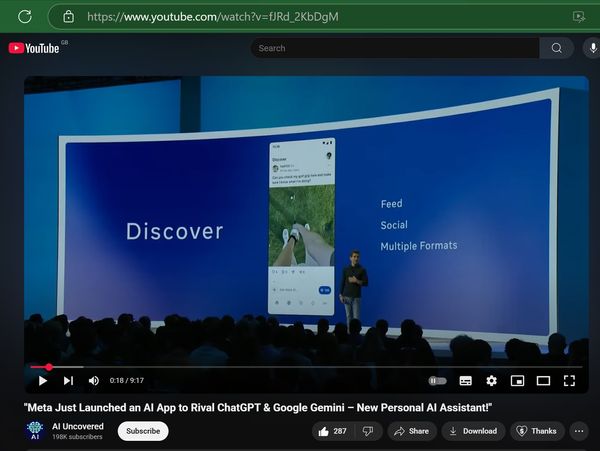This screenshot has height=451, width=600.
Task: Skip to the next video
Action: (68, 381)
